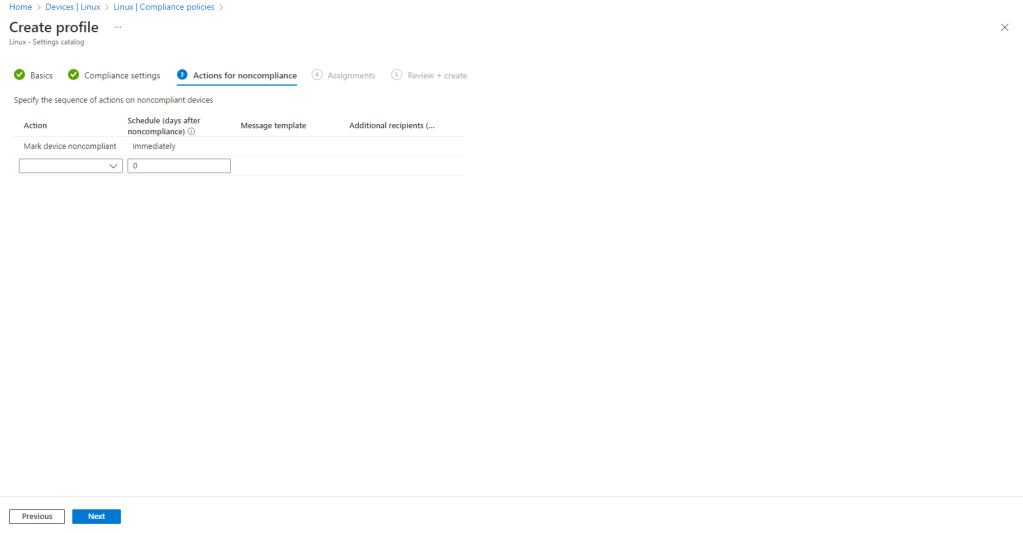1023x533 pixels.
Task: Open the Devices | Linux breadcrumb link
Action: 73,7
